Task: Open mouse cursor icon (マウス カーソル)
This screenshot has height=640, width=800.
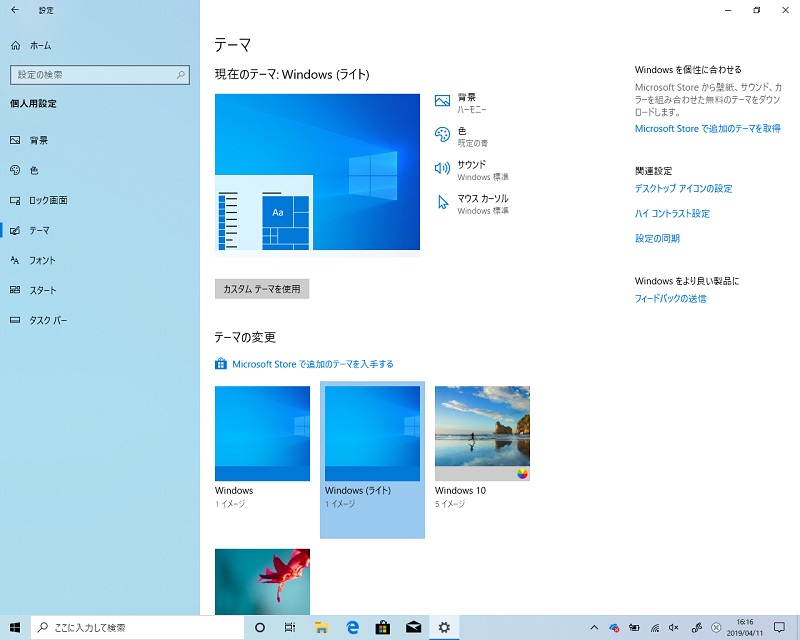Action: (443, 202)
